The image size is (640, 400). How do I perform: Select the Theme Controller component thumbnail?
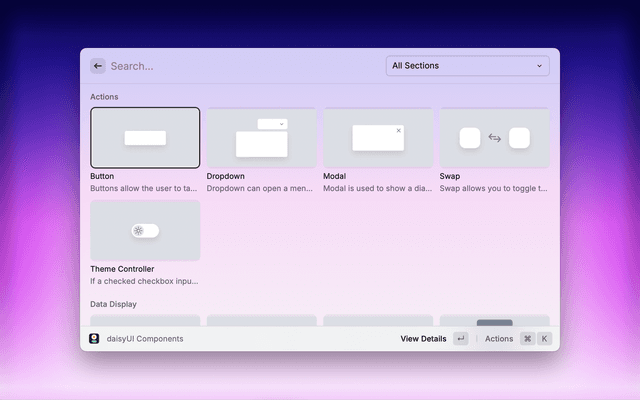pos(145,230)
